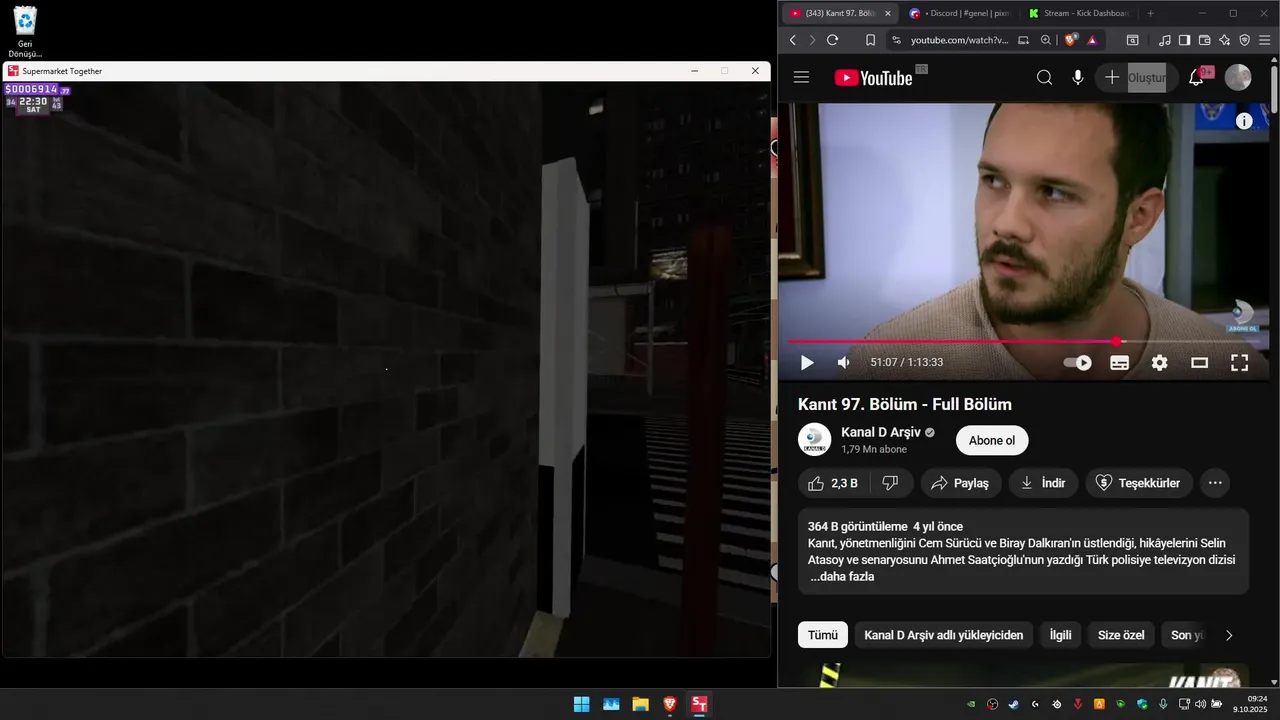Image resolution: width=1280 pixels, height=720 pixels.
Task: Expand the description with ...daha fazla
Action: click(x=842, y=577)
